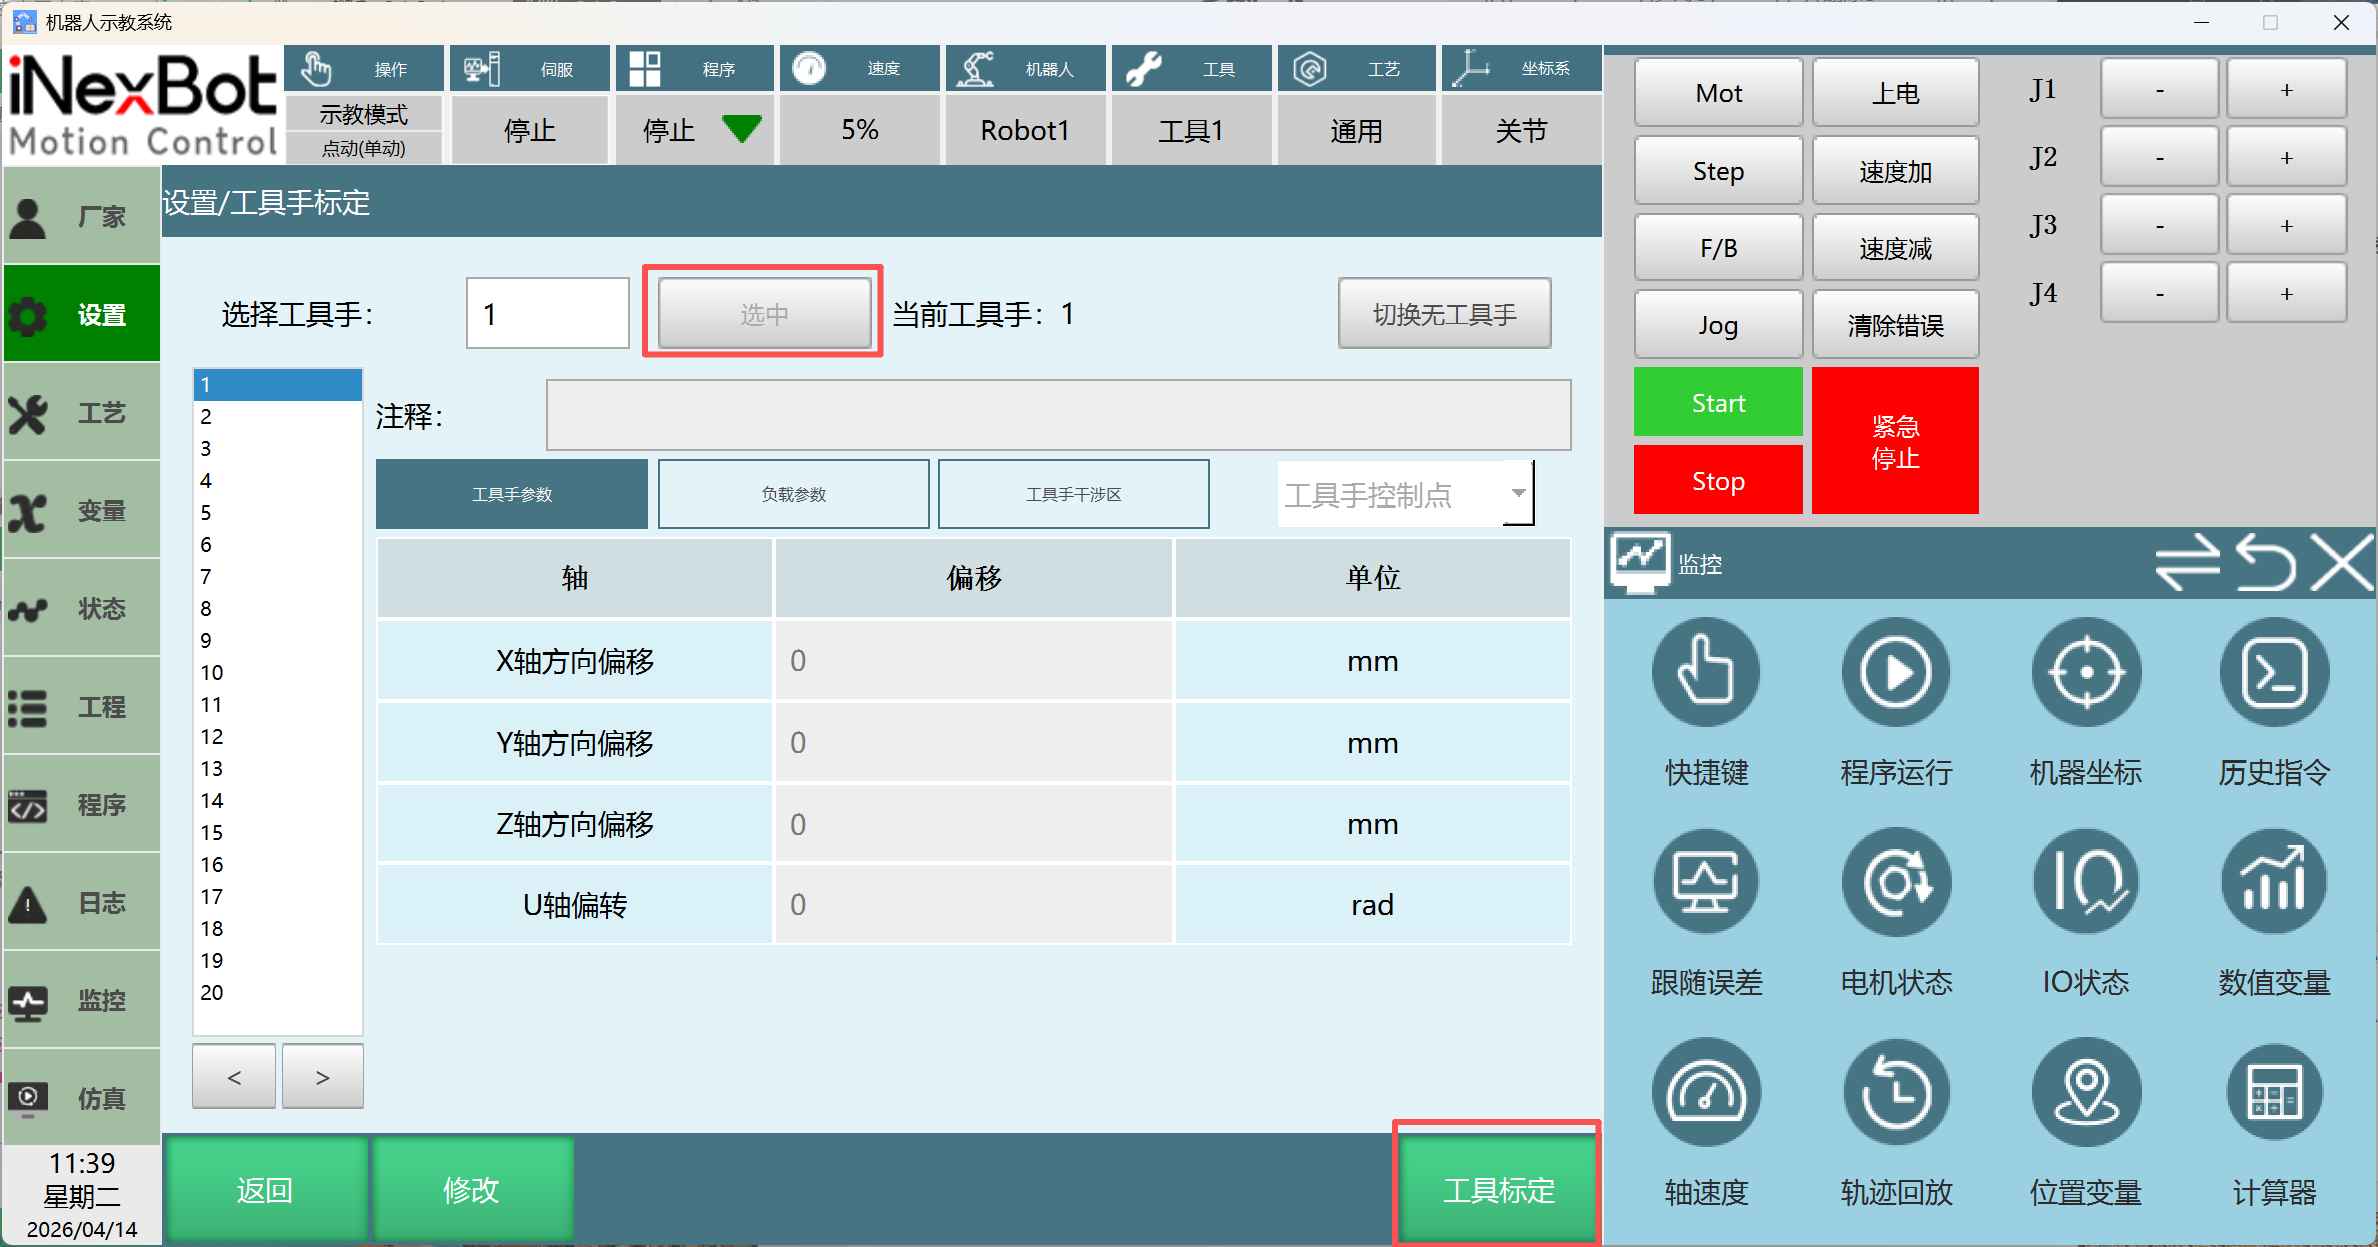Open the 计算器 calculator icon

pyautogui.click(x=2274, y=1093)
